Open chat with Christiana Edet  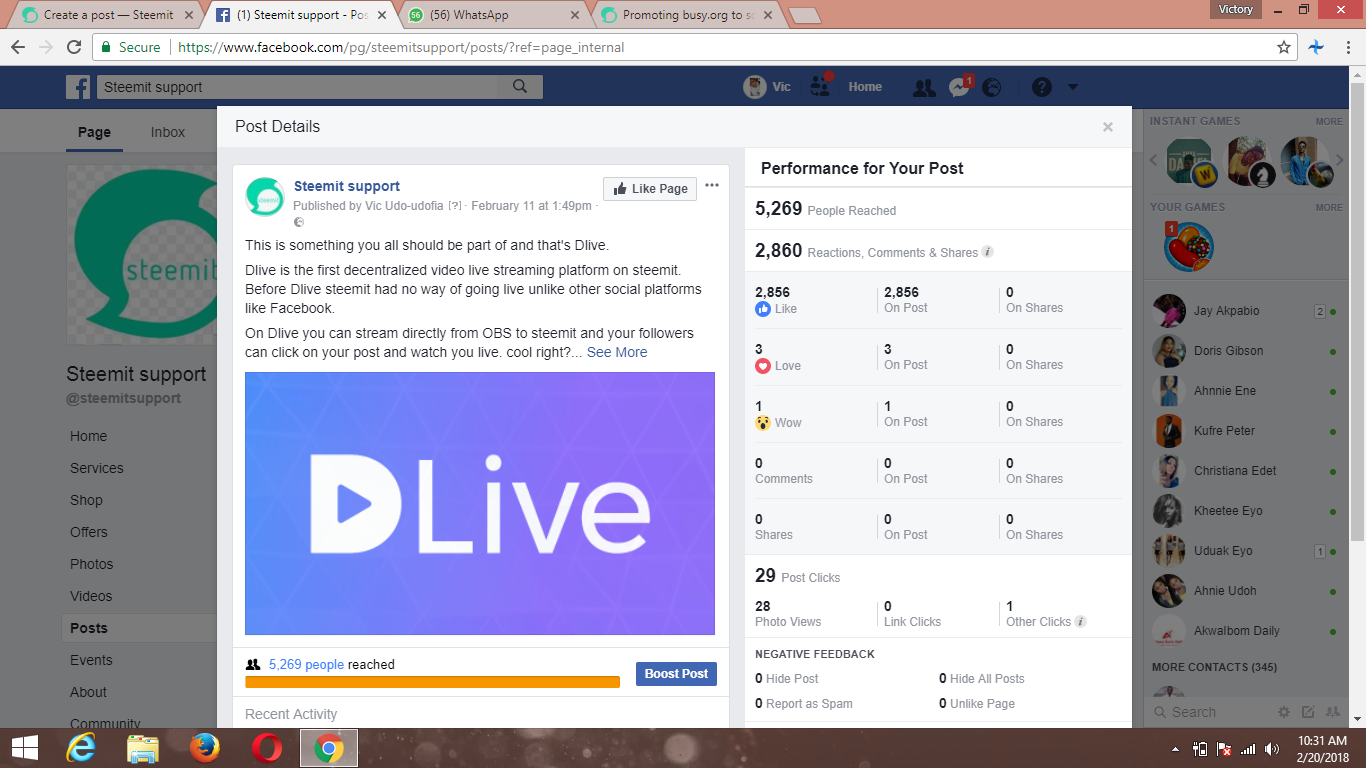coord(1246,471)
